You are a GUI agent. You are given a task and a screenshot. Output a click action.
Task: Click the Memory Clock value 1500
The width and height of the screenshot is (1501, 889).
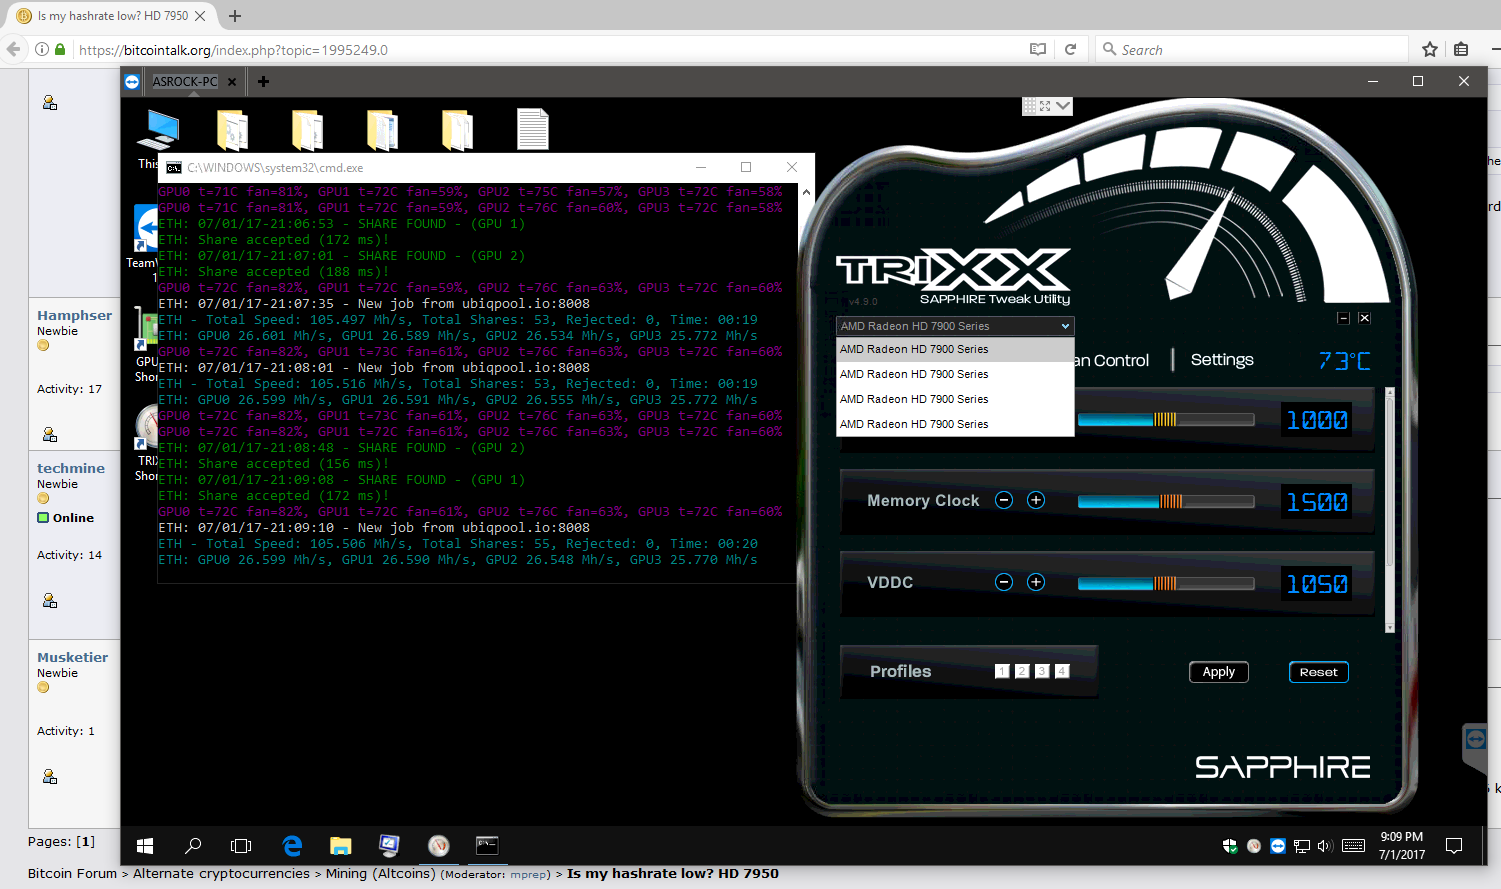pyautogui.click(x=1316, y=502)
